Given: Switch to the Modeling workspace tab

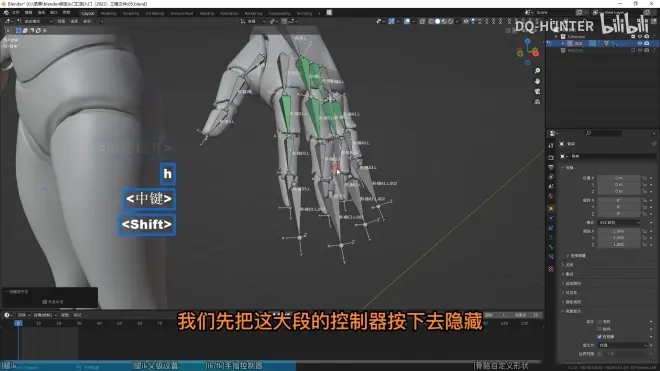Looking at the screenshot, I should coord(108,13).
